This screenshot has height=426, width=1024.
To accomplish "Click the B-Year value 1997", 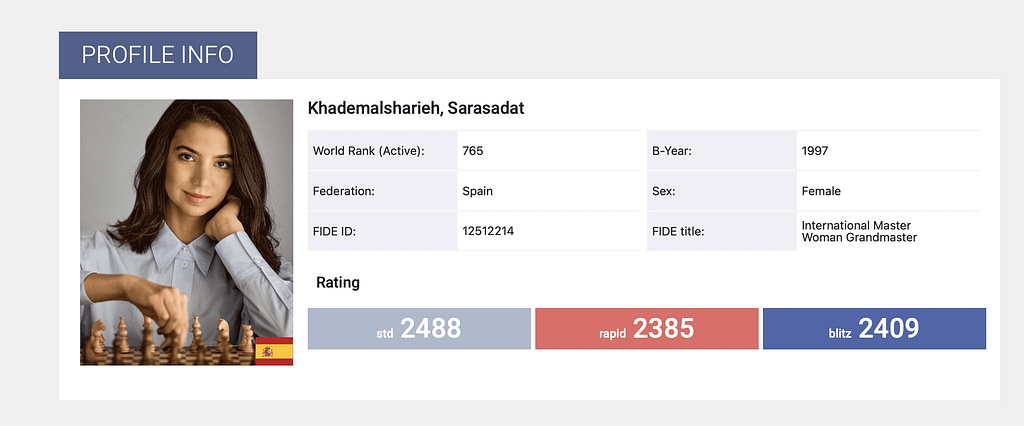I will [x=815, y=151].
